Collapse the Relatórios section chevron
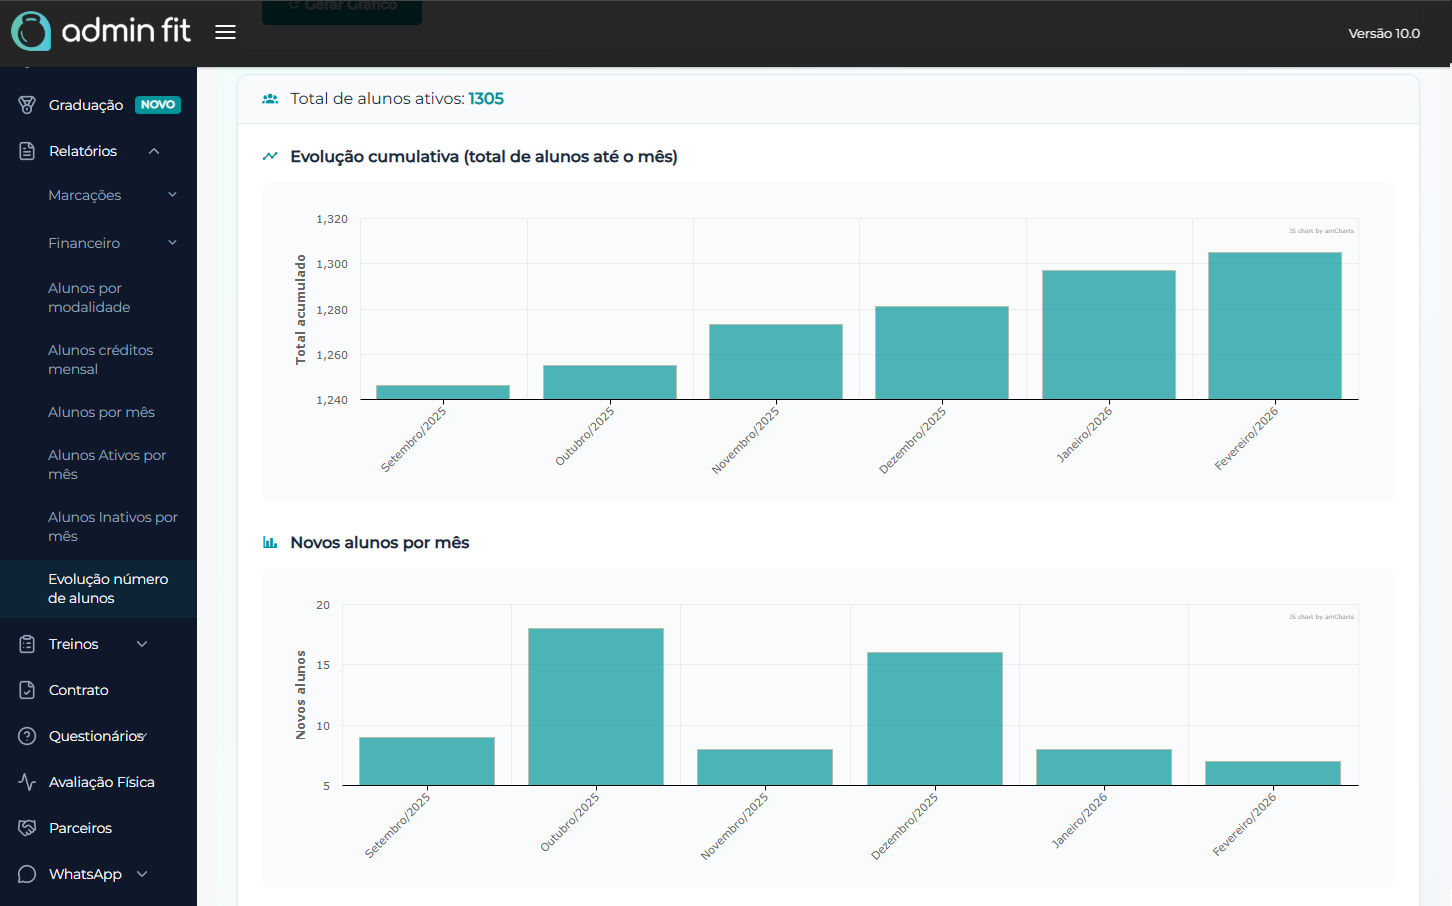This screenshot has height=906, width=1452. 154,151
